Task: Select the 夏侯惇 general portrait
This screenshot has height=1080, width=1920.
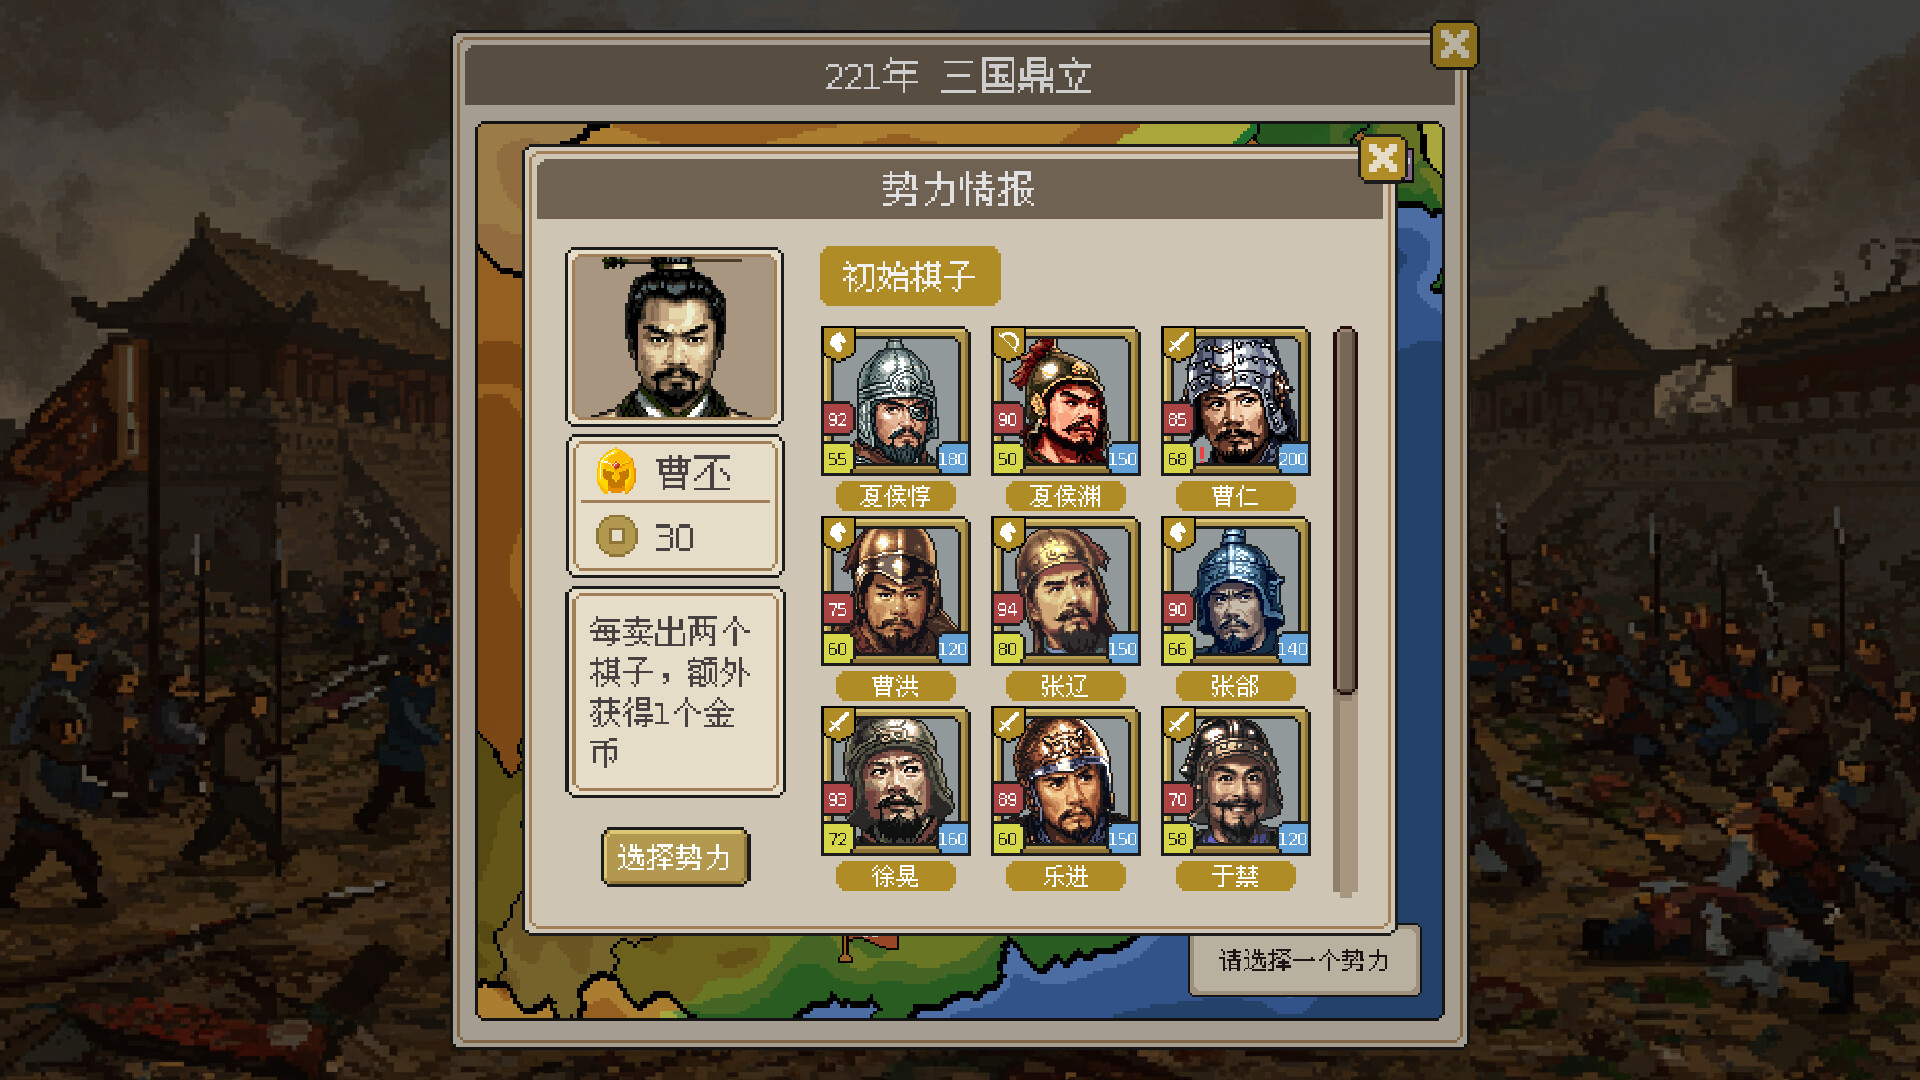Action: (895, 401)
